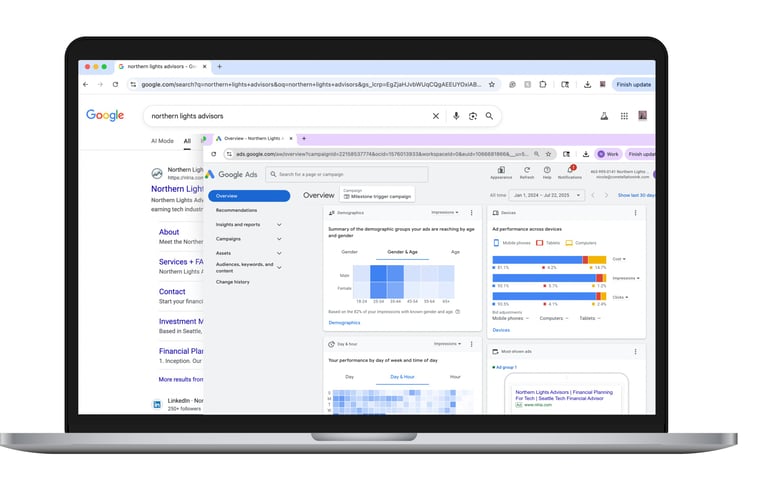
Task: Go back in the Google search window
Action: pyautogui.click(x=86, y=85)
